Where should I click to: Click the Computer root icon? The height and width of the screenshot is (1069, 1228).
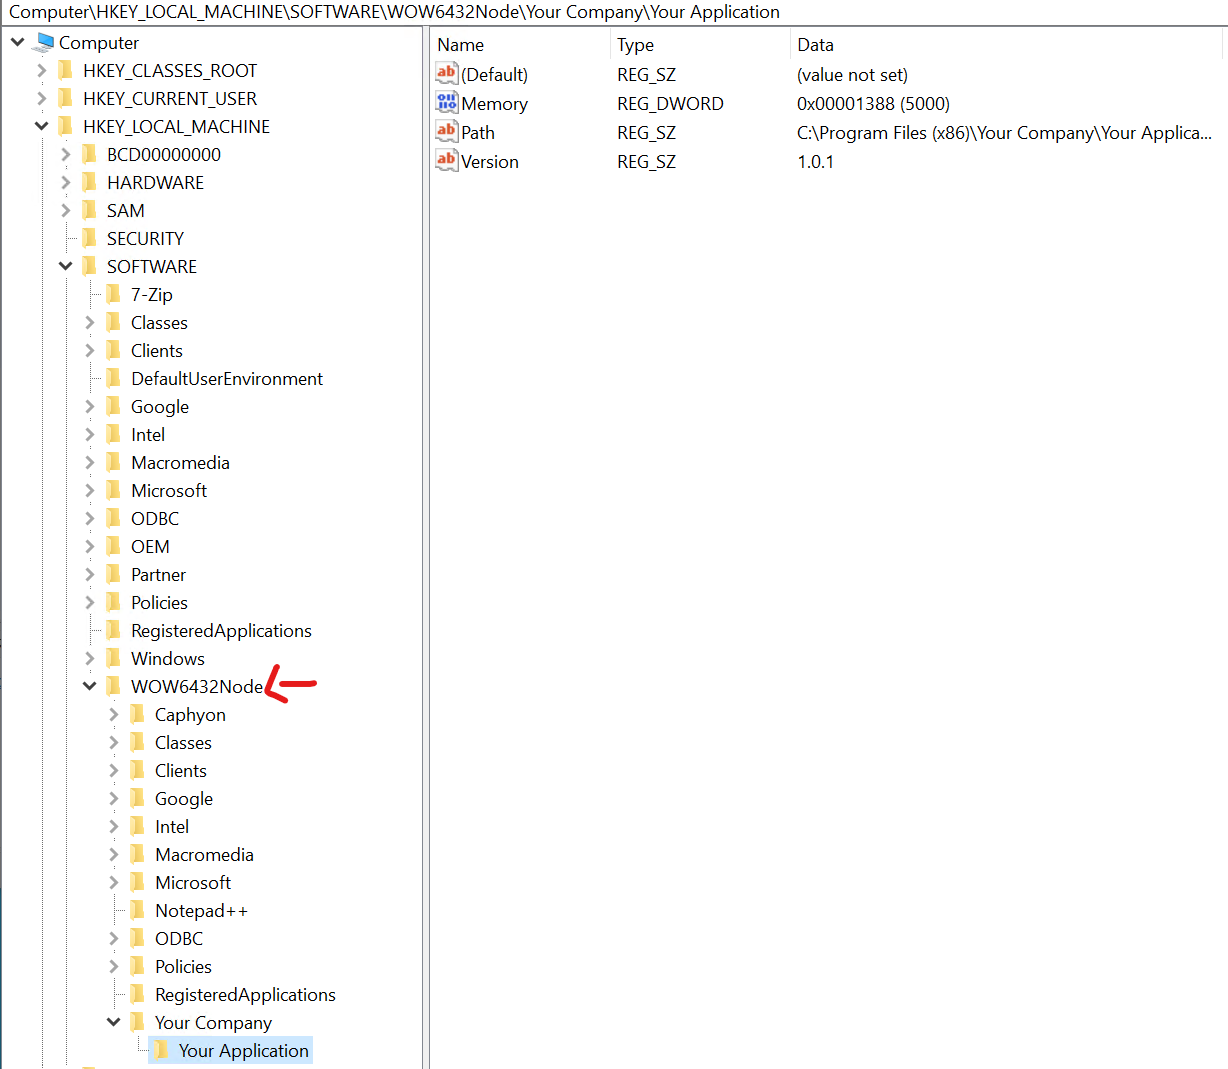point(43,43)
